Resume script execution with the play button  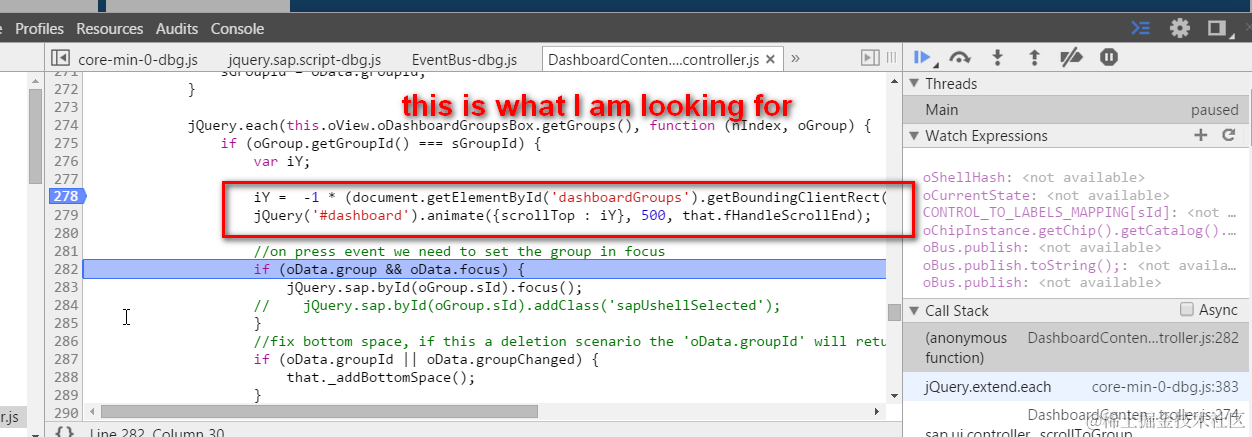pyautogui.click(x=922, y=58)
